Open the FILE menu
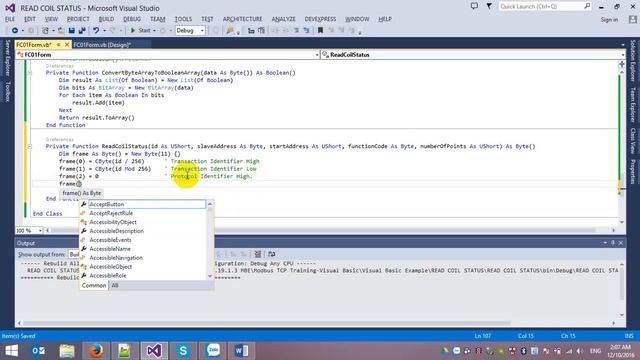640x360 pixels. coord(10,19)
